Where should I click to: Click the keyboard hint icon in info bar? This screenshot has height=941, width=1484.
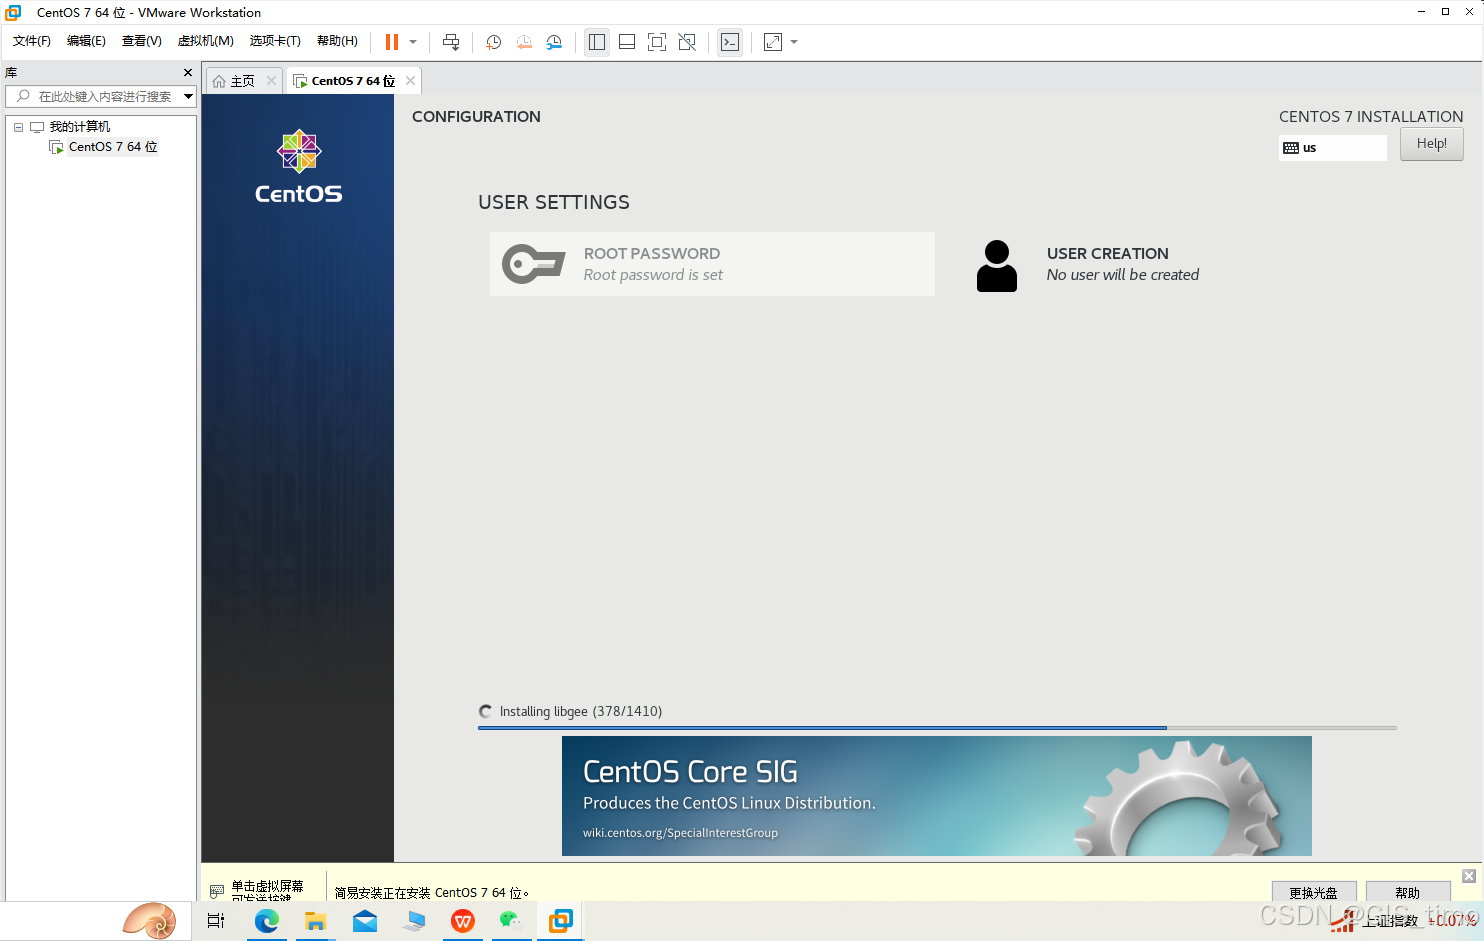click(217, 891)
